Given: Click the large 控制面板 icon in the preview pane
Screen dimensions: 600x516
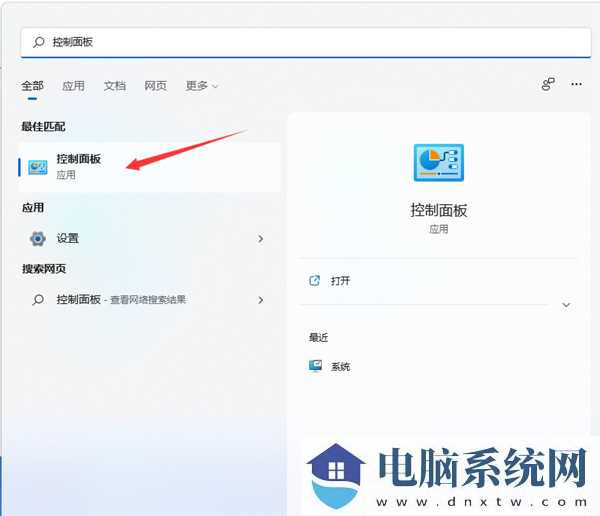Looking at the screenshot, I should (x=439, y=162).
